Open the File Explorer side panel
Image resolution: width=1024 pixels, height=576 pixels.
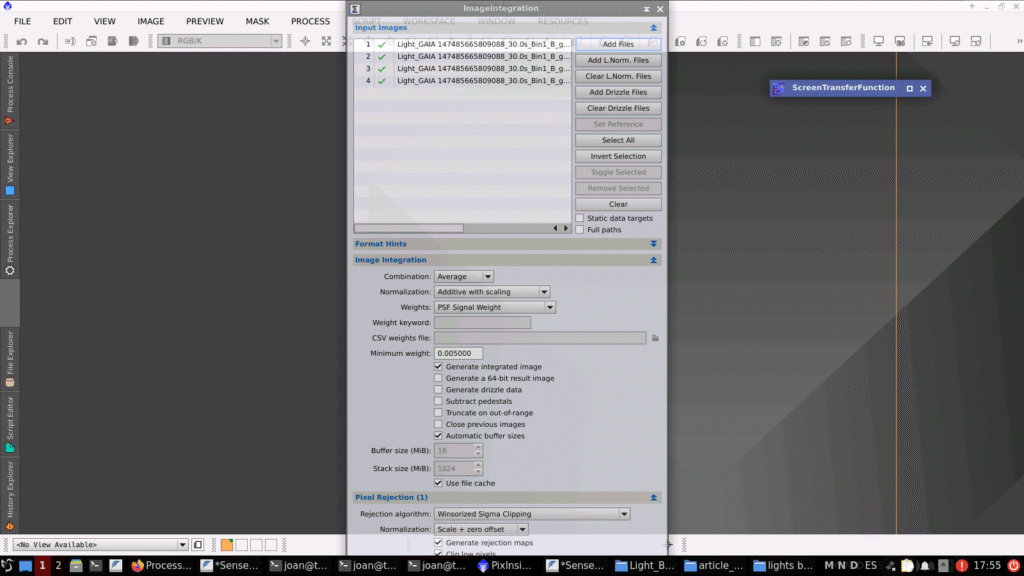click(10, 358)
